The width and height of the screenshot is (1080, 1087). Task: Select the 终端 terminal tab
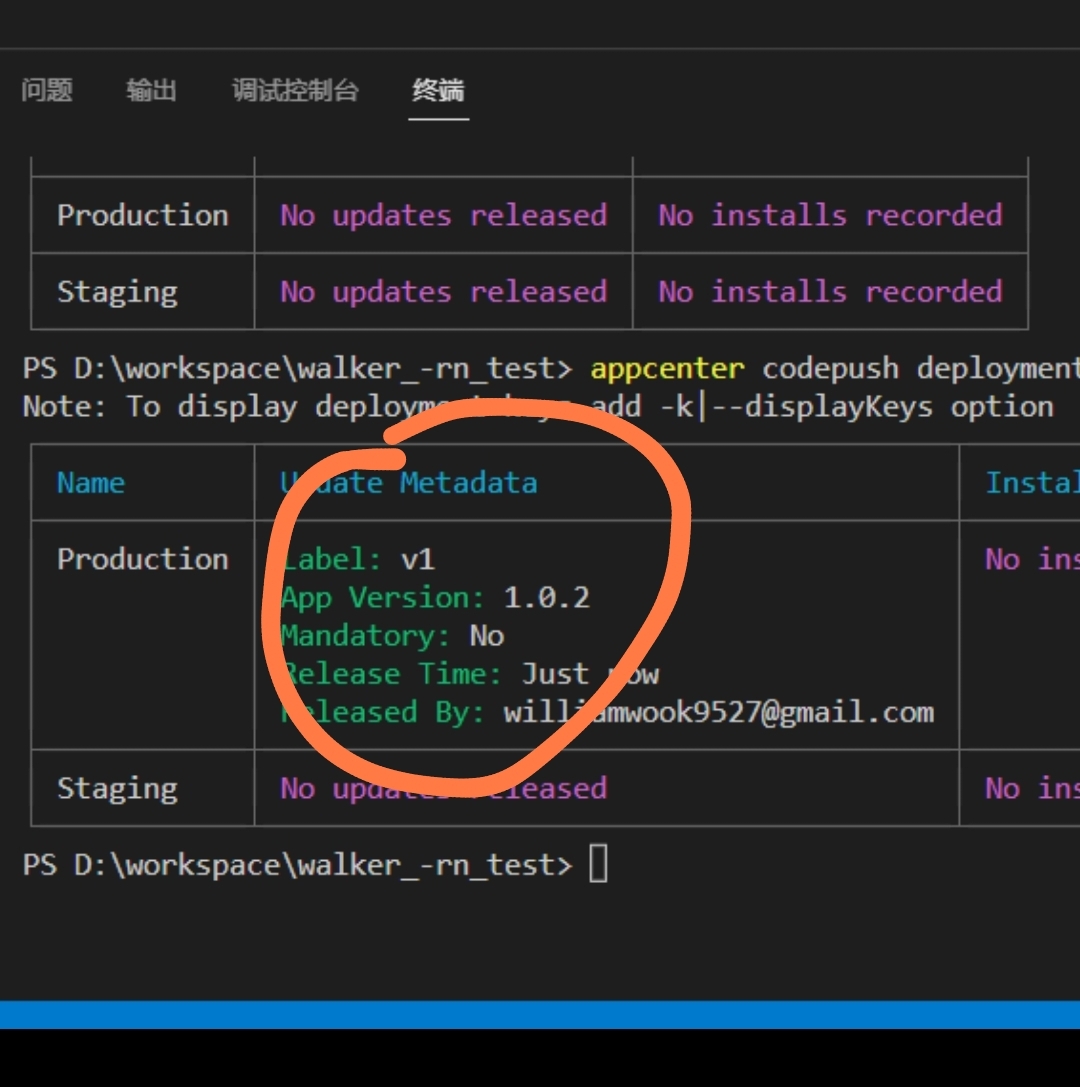438,91
